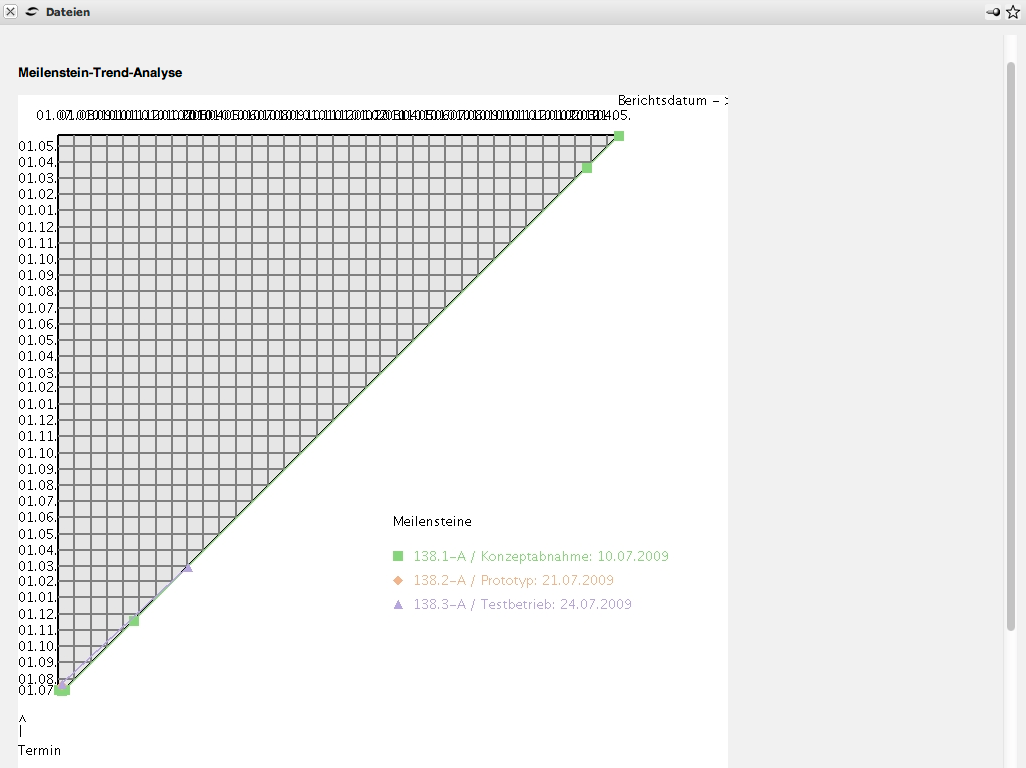Click the upper purple triangle marker on the diagonal
Viewport: 1026px width, 768px height.
pos(188,568)
